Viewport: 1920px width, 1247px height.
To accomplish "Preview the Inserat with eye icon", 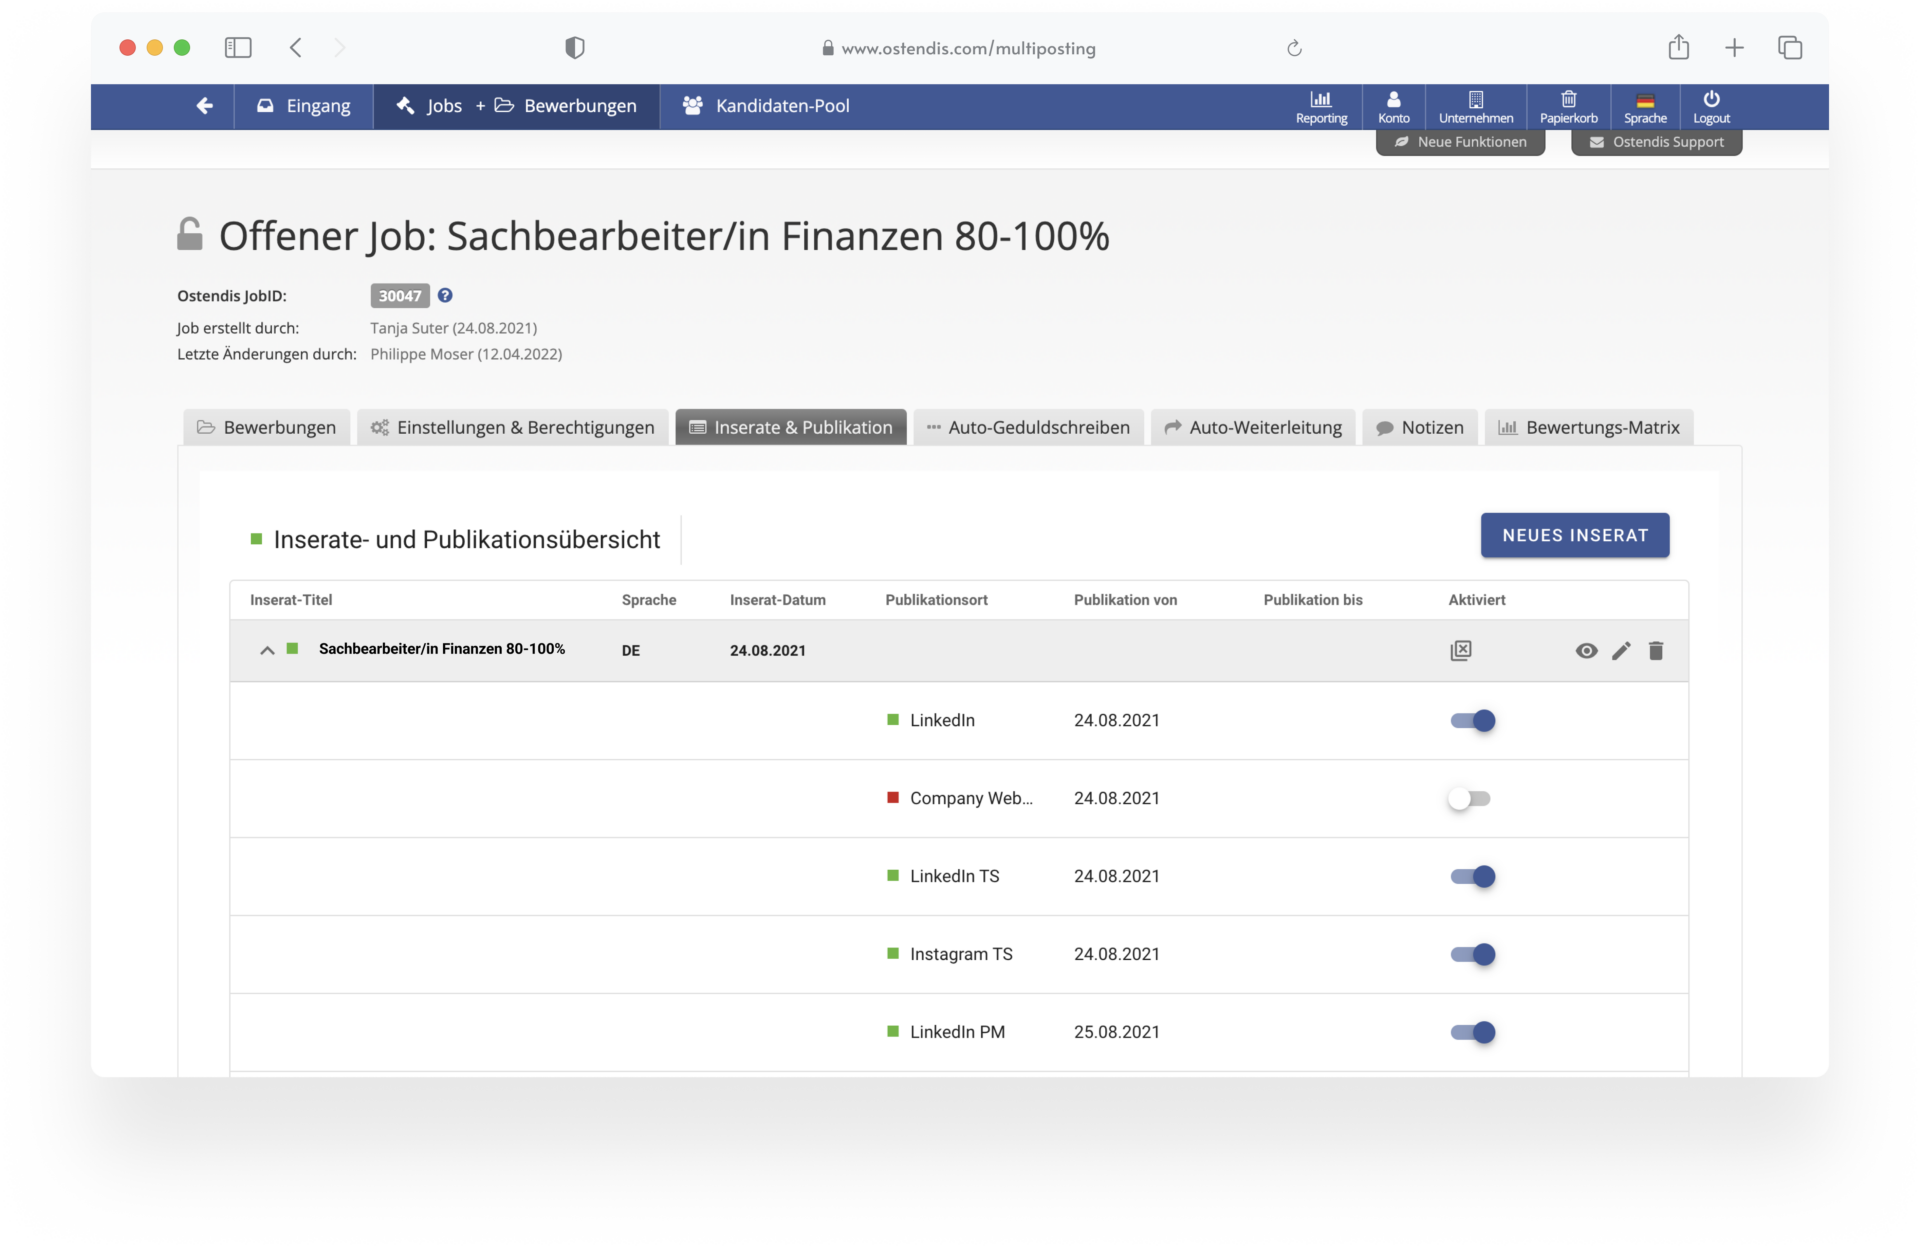I will [1586, 650].
